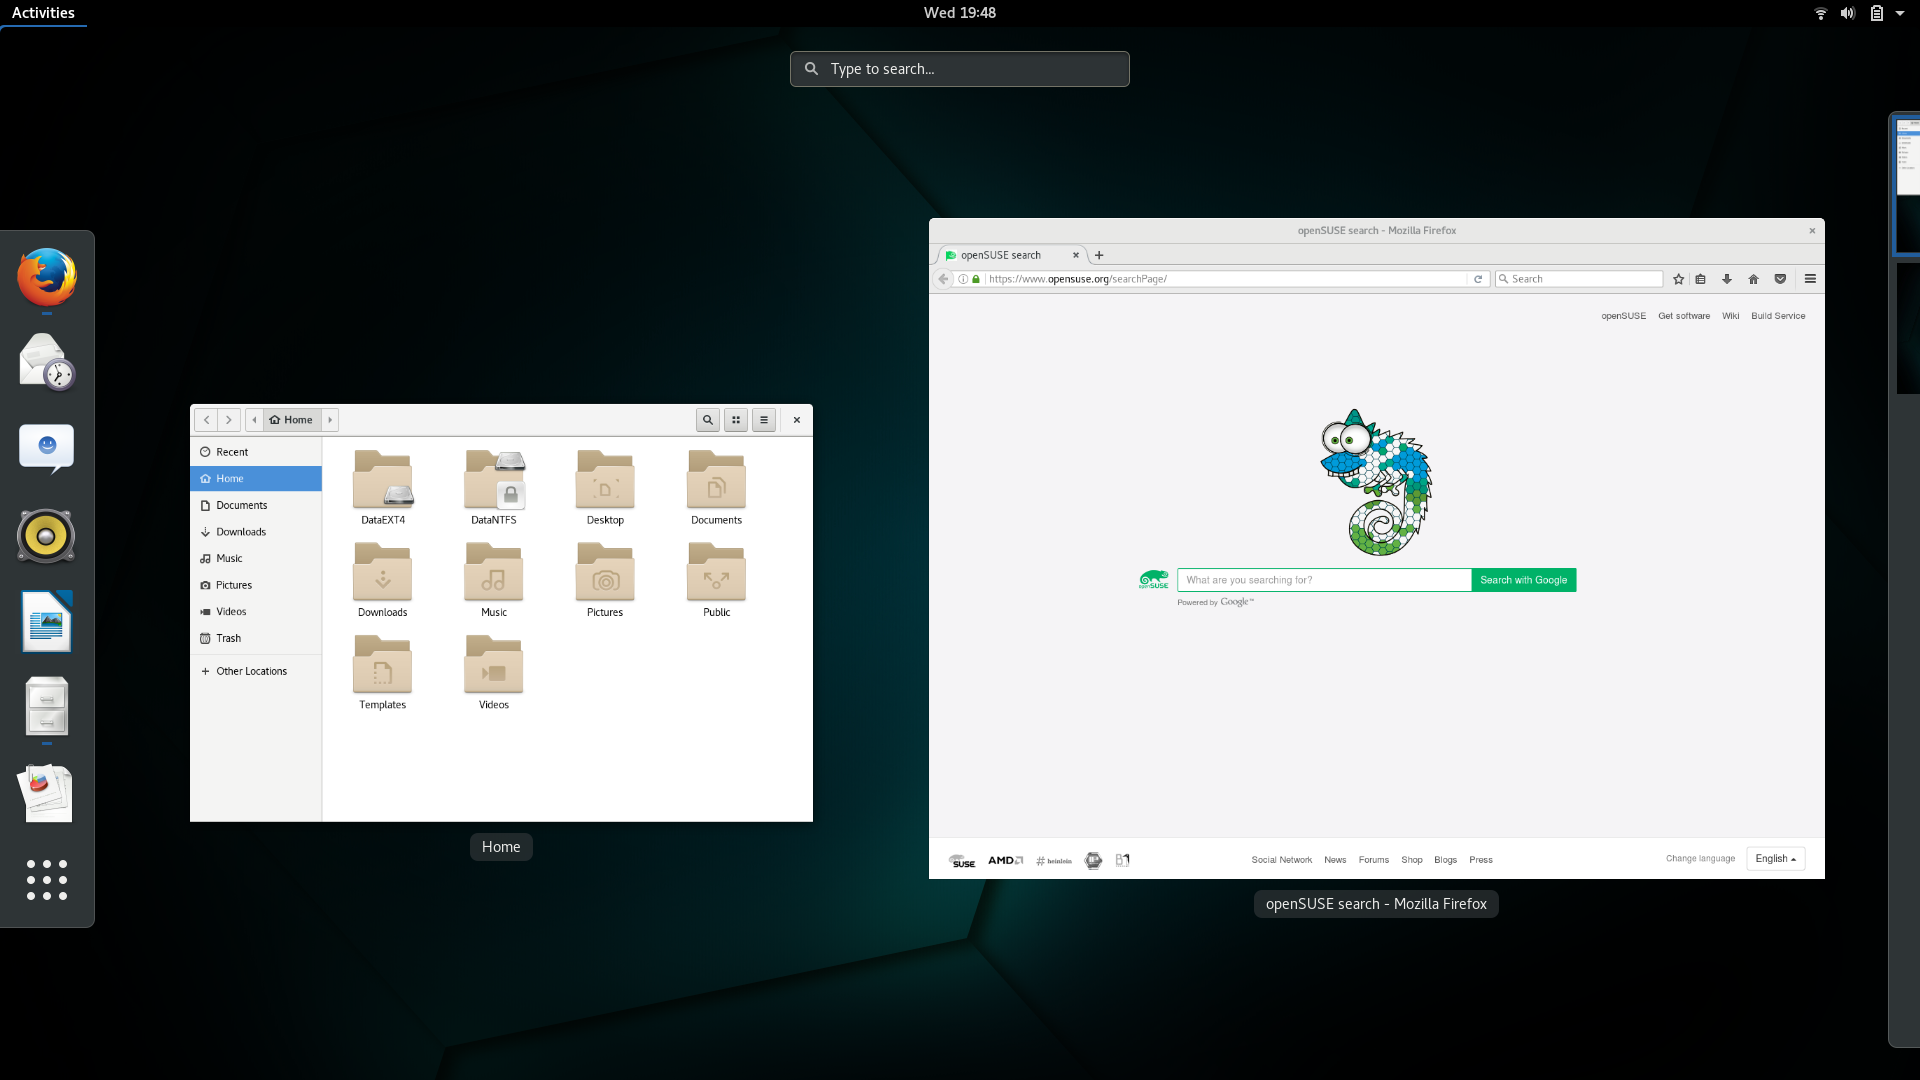Click Firefox home icon

(x=1753, y=279)
